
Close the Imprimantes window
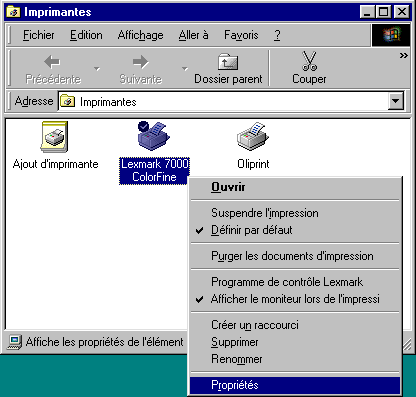tap(402, 12)
